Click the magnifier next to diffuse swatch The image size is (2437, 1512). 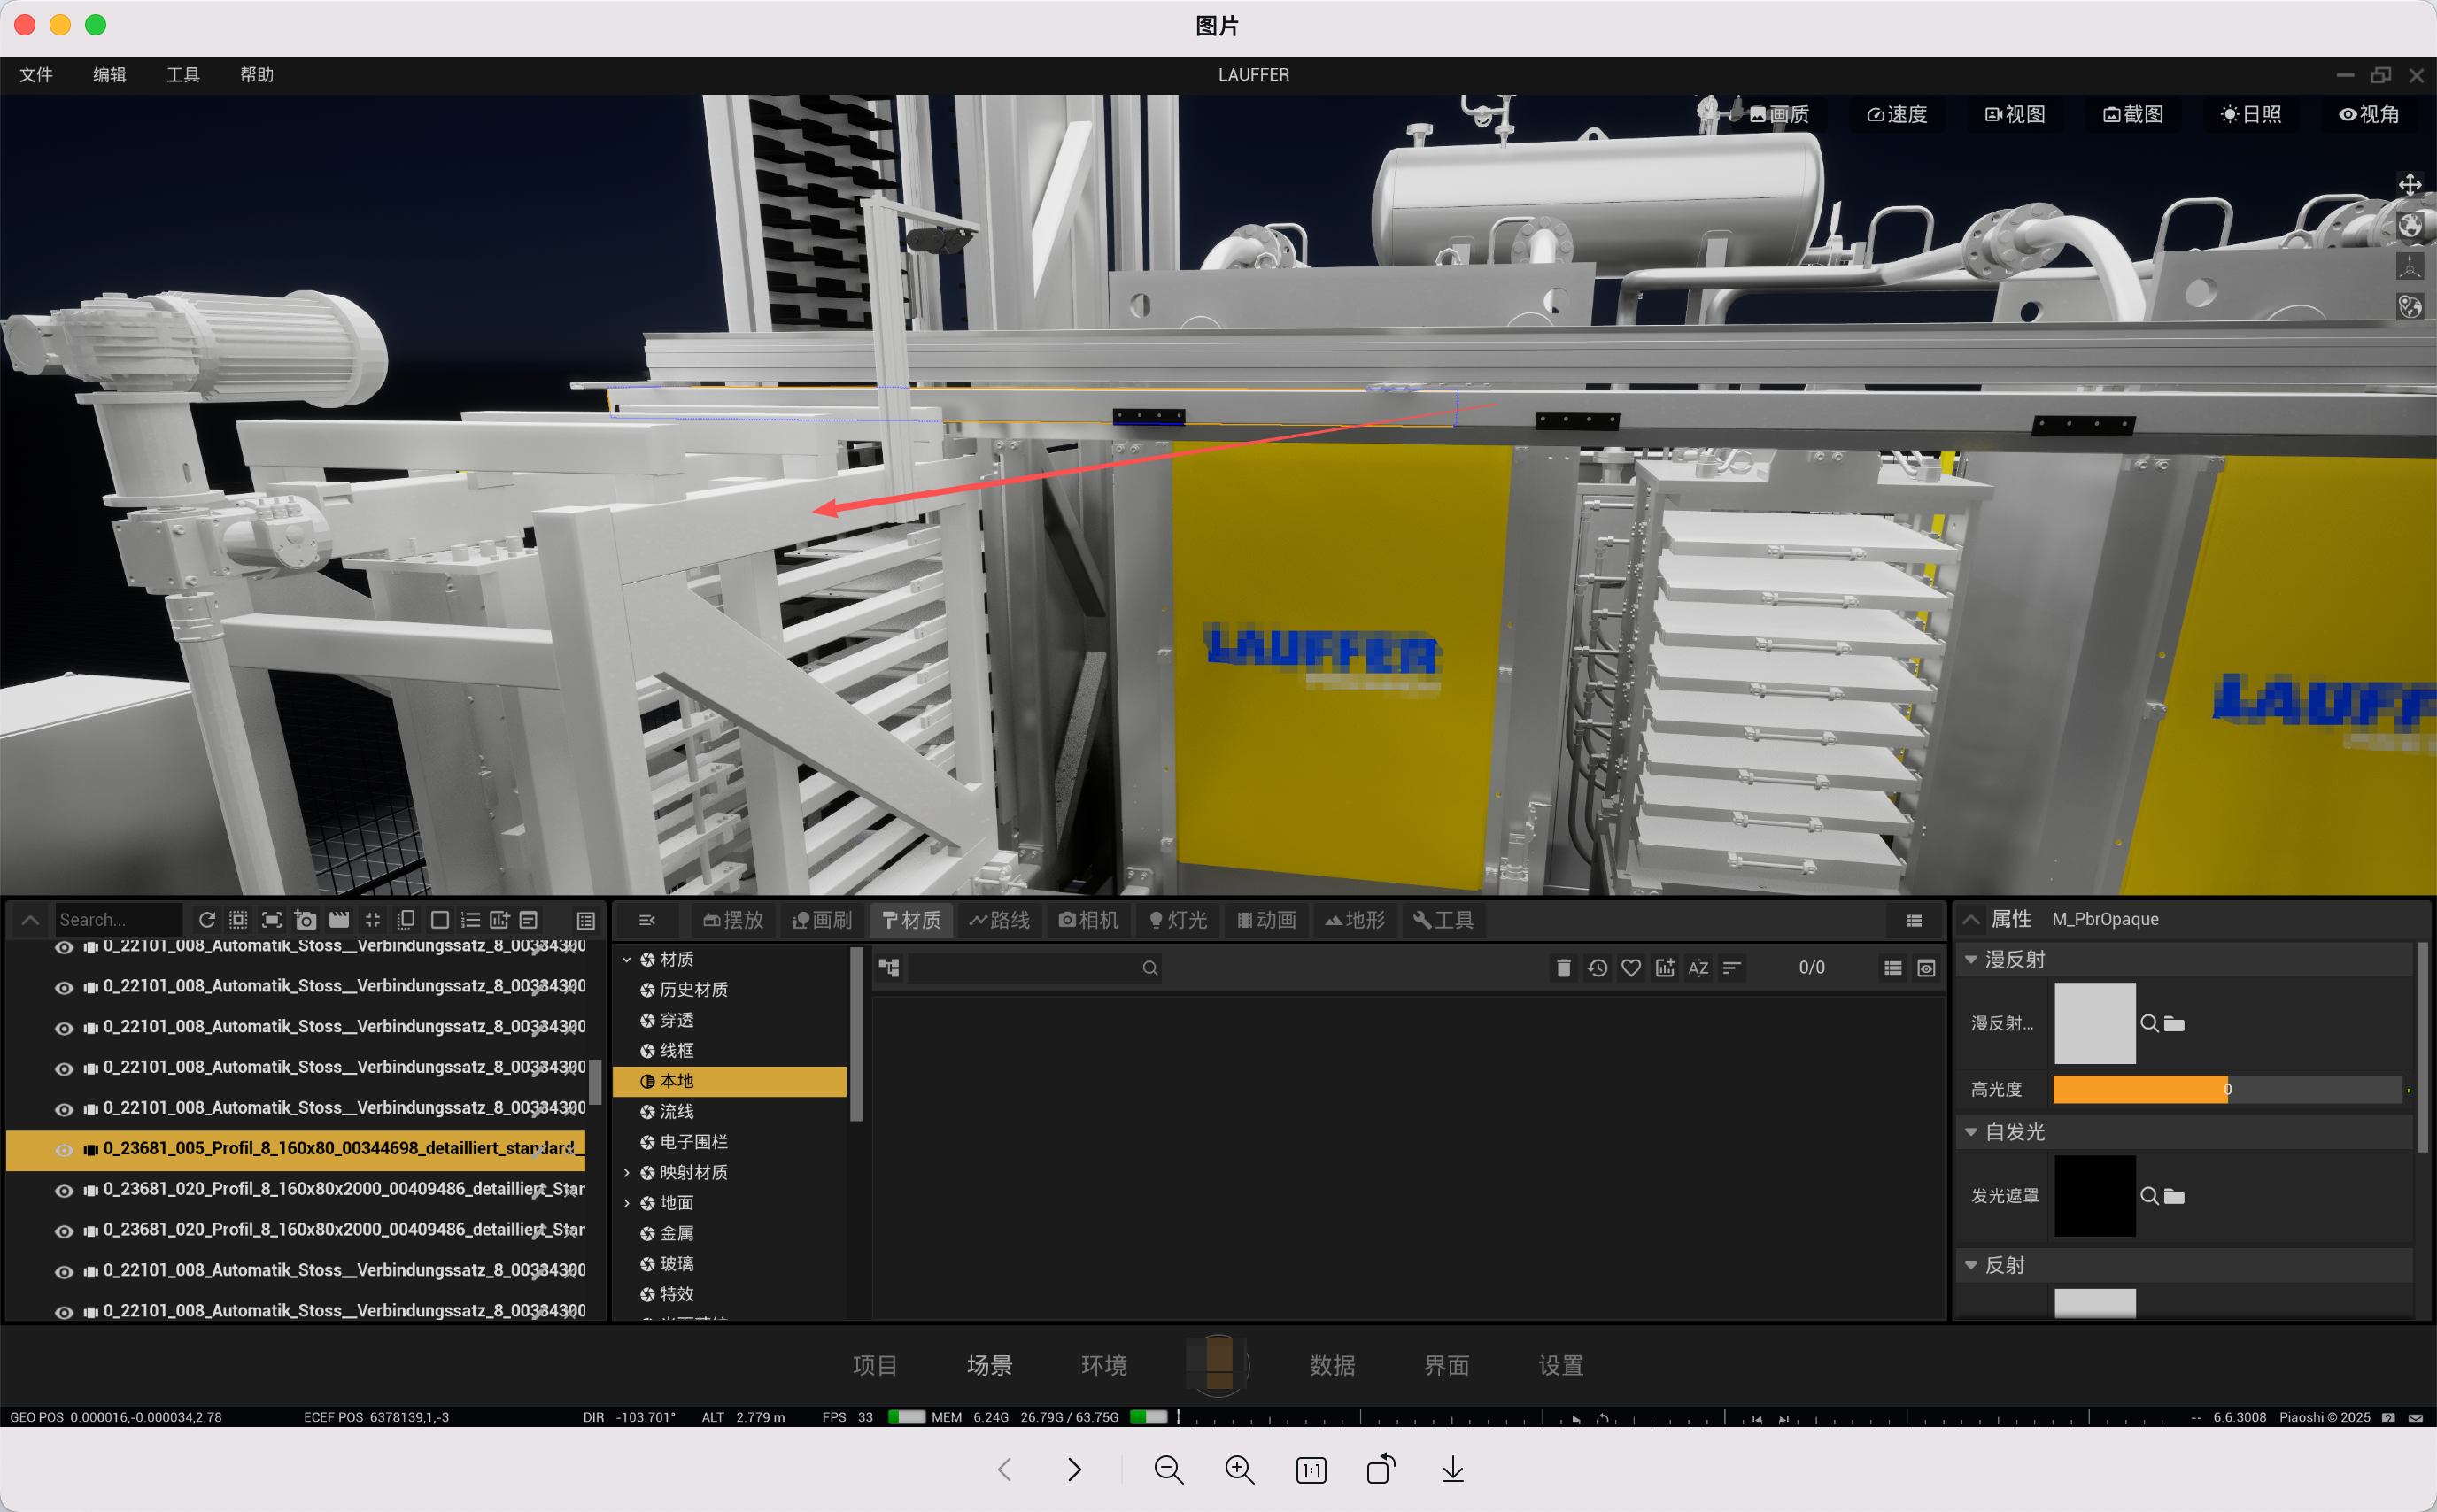point(2148,1023)
